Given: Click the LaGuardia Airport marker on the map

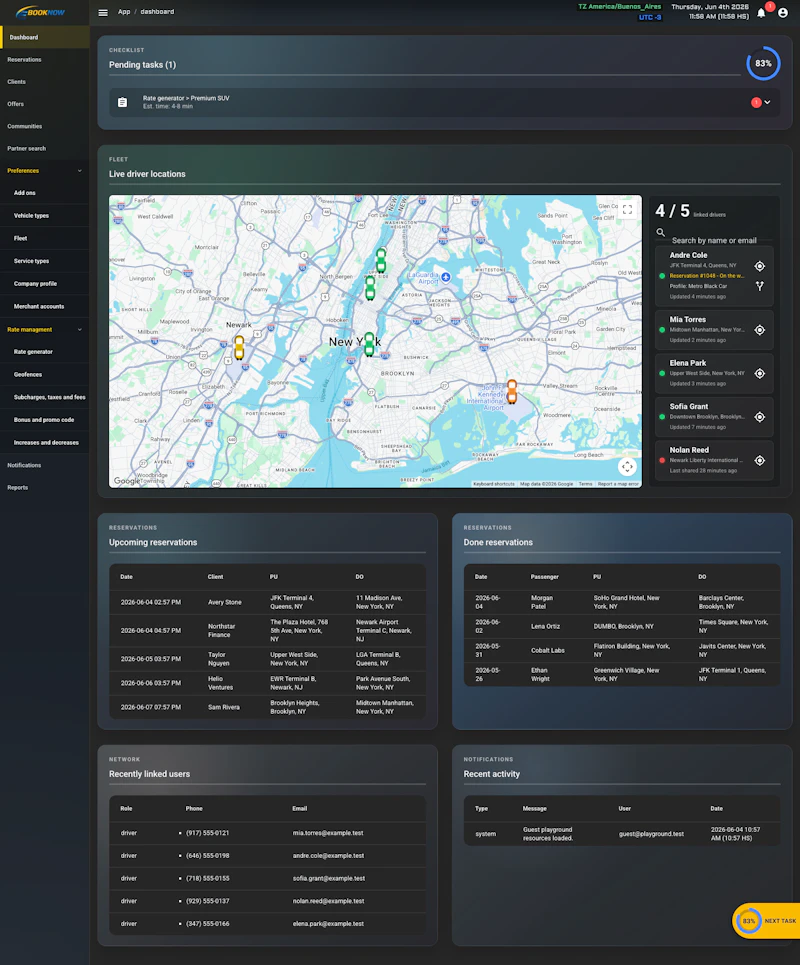Looking at the screenshot, I should coord(446,277).
